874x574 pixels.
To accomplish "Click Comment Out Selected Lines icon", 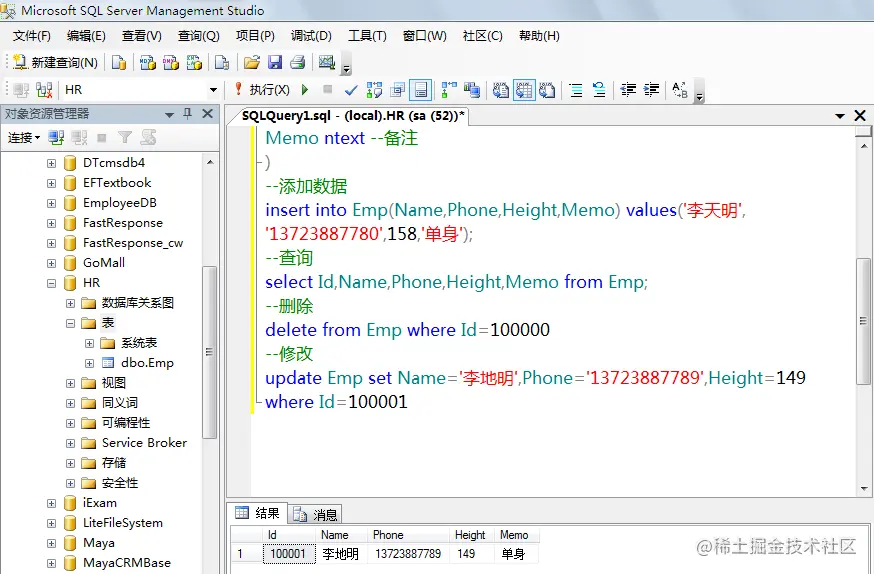I will (x=576, y=90).
